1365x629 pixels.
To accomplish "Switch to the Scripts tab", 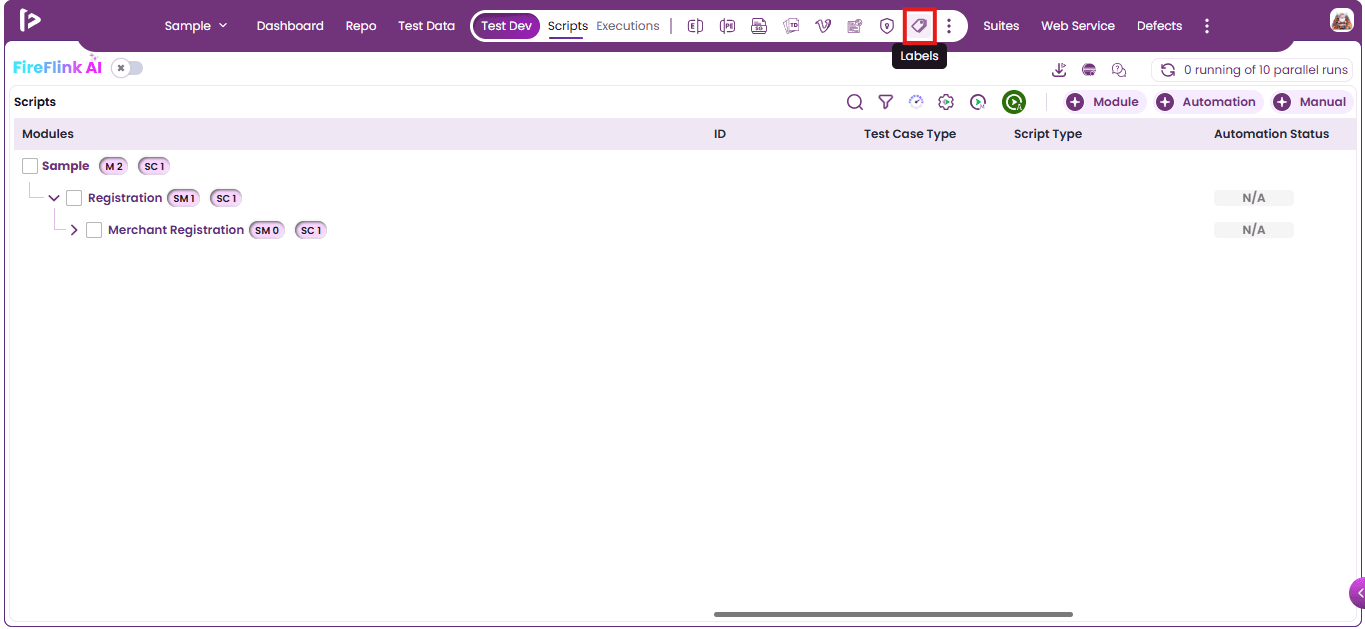I will tap(568, 26).
